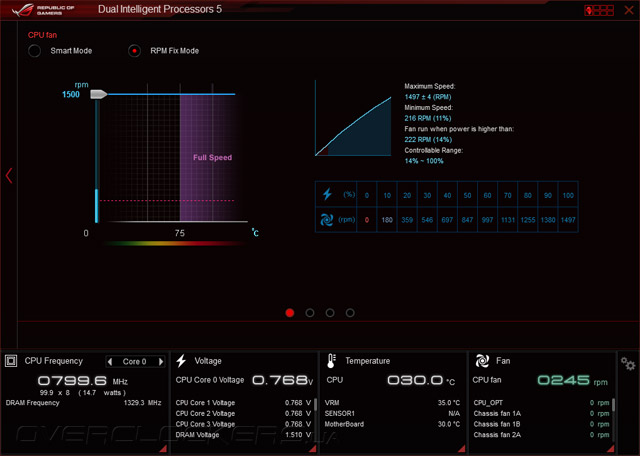Click the 50 percent table cell
This screenshot has height=456, width=640.
[467, 195]
